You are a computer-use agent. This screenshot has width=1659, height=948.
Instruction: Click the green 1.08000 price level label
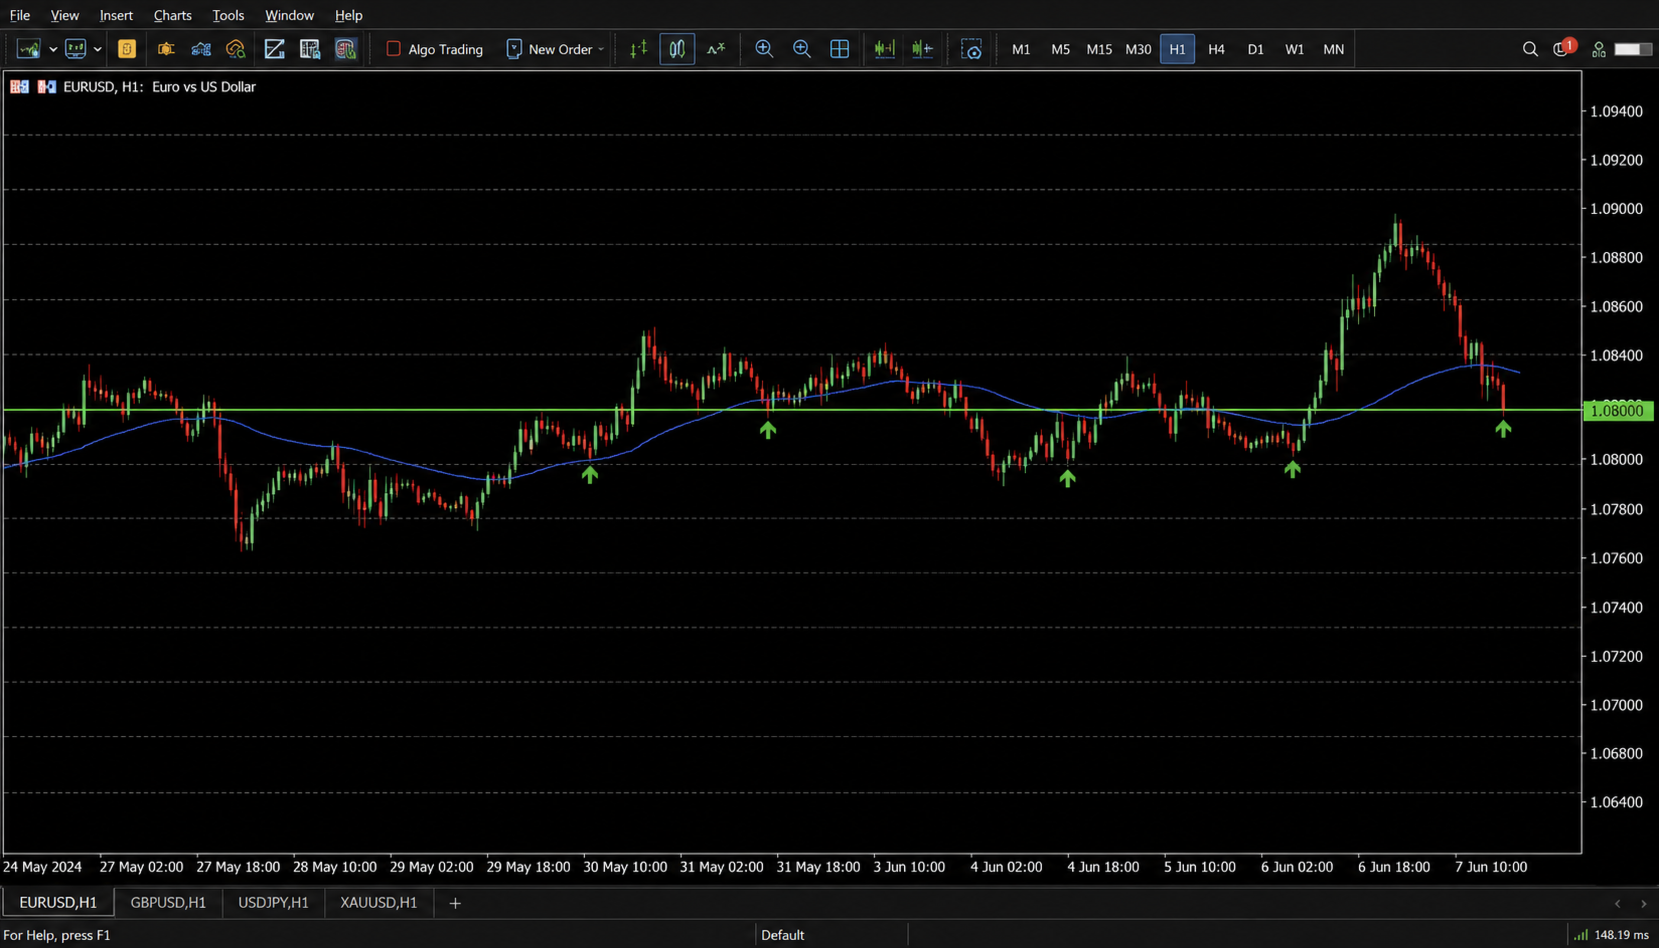coord(1618,410)
